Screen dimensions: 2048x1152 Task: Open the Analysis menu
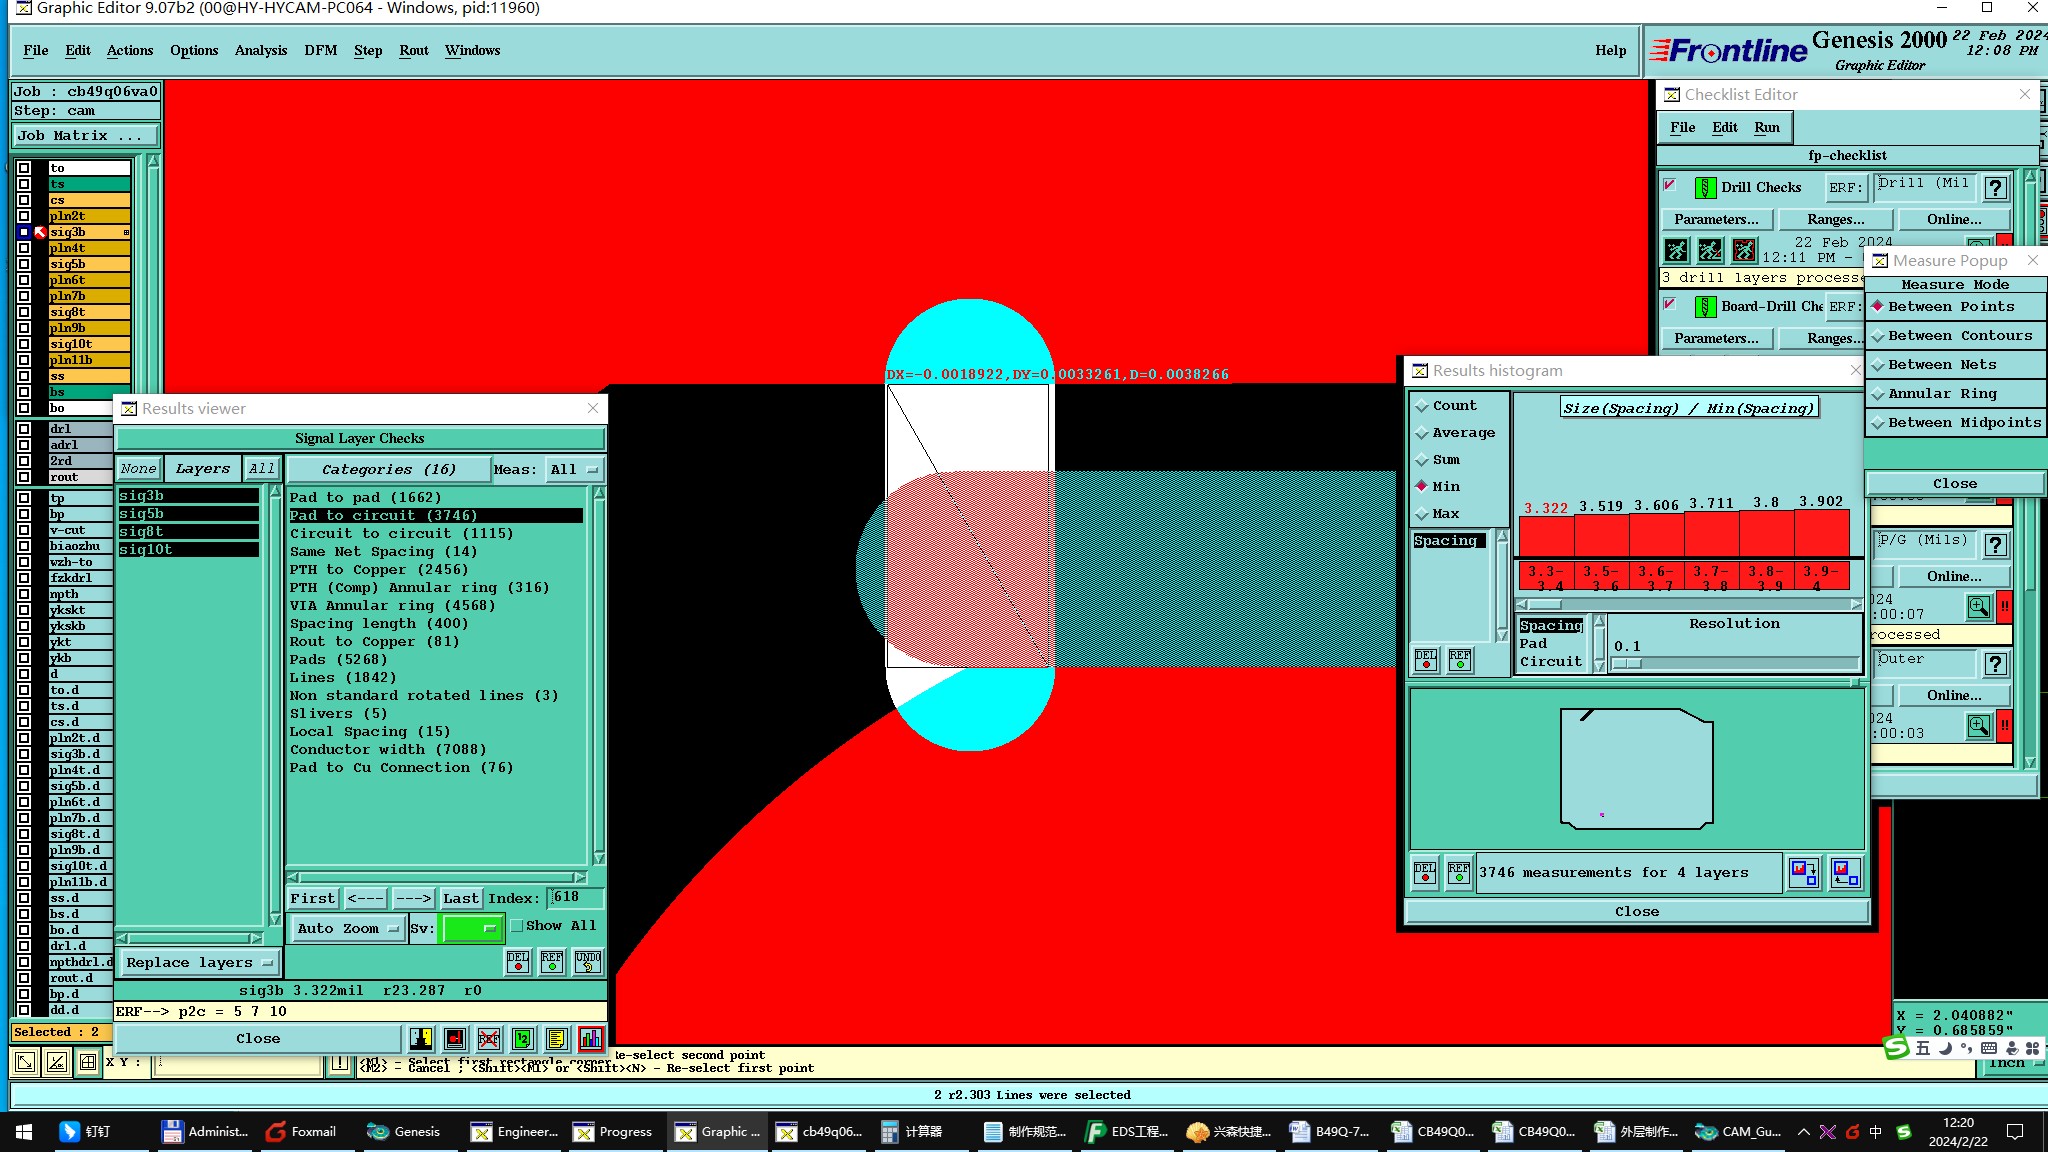[260, 50]
